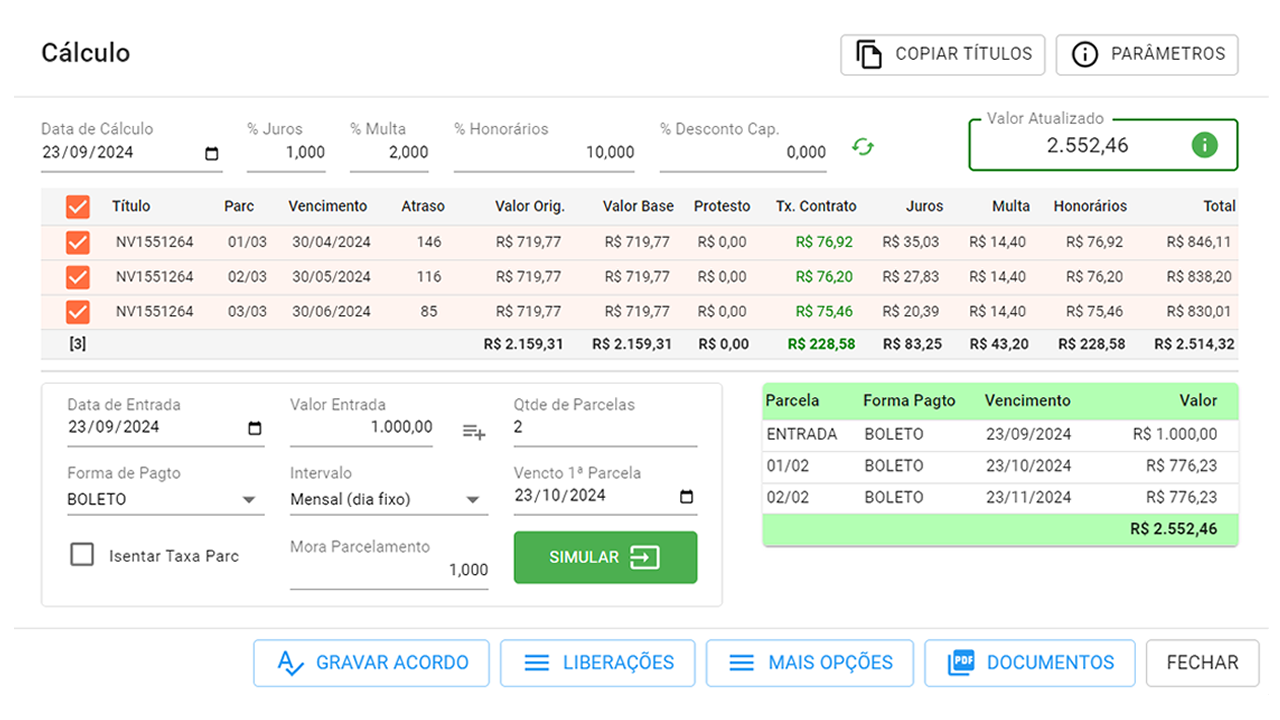Viewport: 1280px width, 720px height.
Task: Click the green Tx. Contrato value R$ 76,92
Action: pyautogui.click(x=824, y=242)
